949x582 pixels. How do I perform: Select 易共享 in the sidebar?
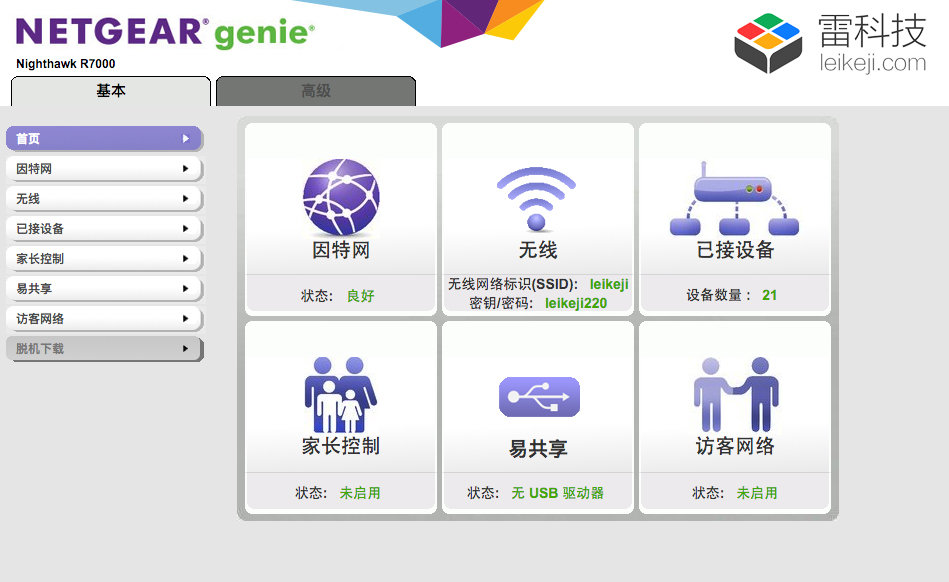coord(103,289)
